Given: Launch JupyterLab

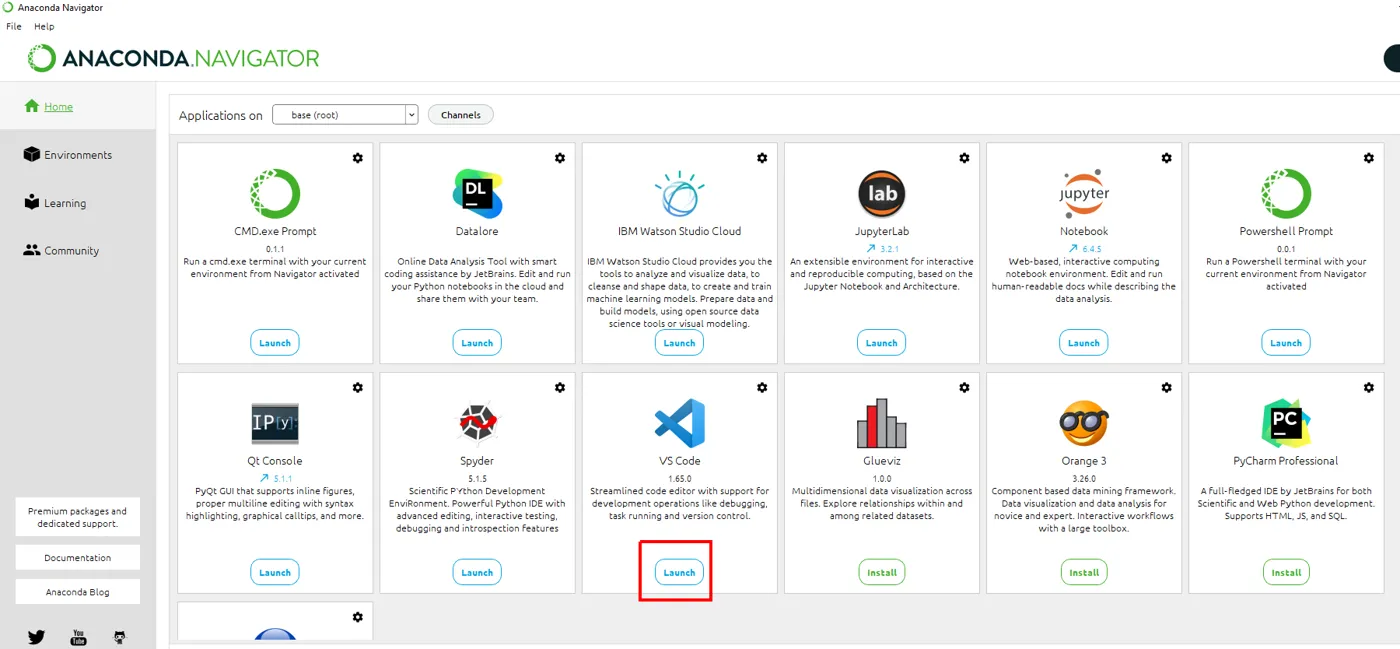Looking at the screenshot, I should click(x=881, y=343).
